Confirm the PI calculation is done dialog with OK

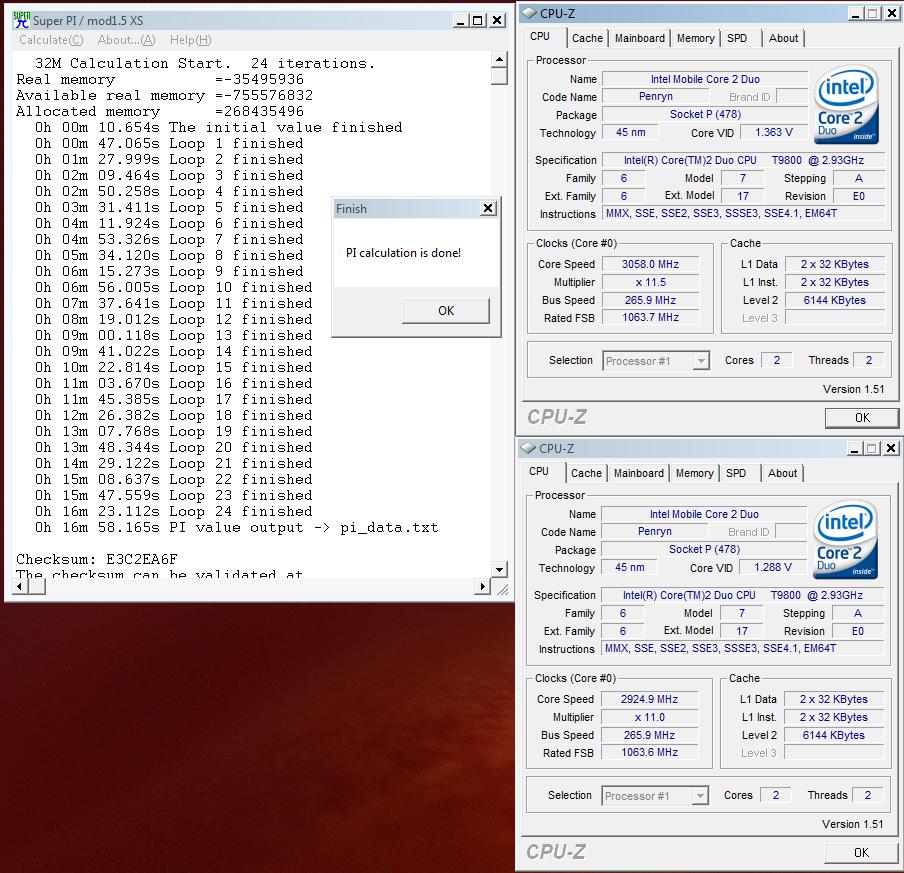(446, 311)
